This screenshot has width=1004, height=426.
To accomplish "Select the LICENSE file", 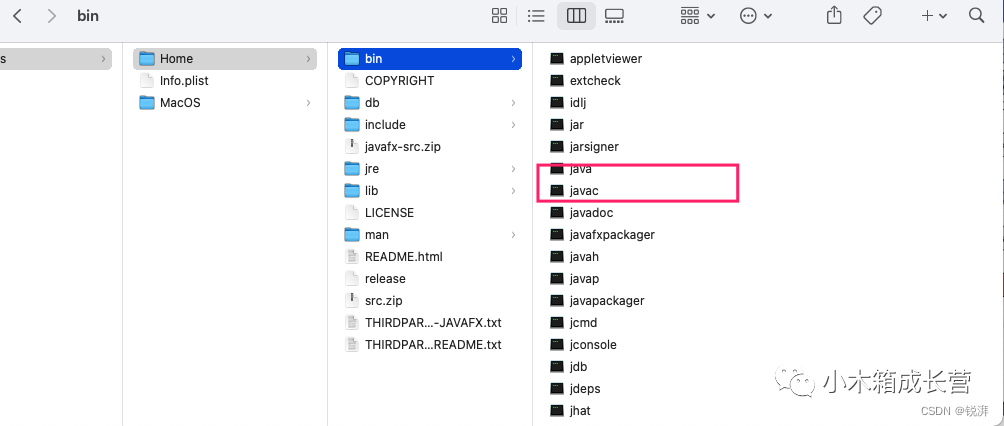I will point(430,213).
